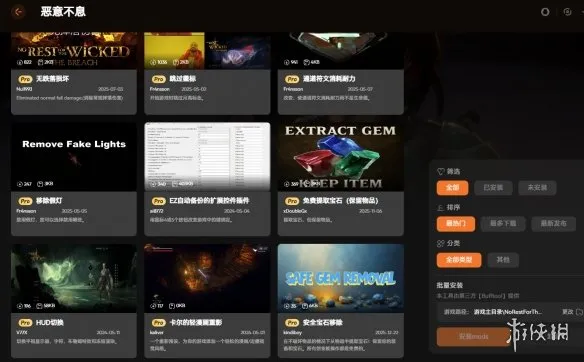Click file size icon on HUD切换 thumbnail
Image resolution: width=584 pixels, height=362 pixels.
[x=39, y=306]
